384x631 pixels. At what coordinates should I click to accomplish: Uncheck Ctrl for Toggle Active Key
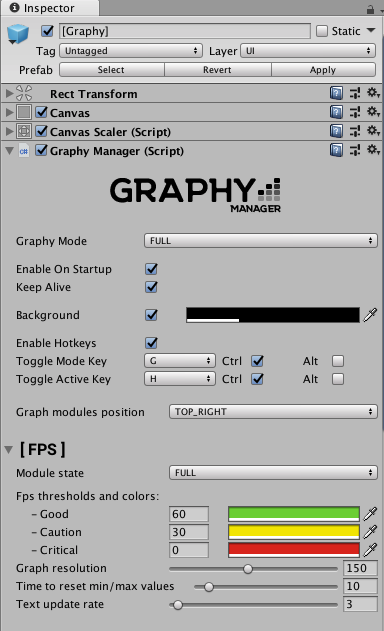pyautogui.click(x=257, y=379)
